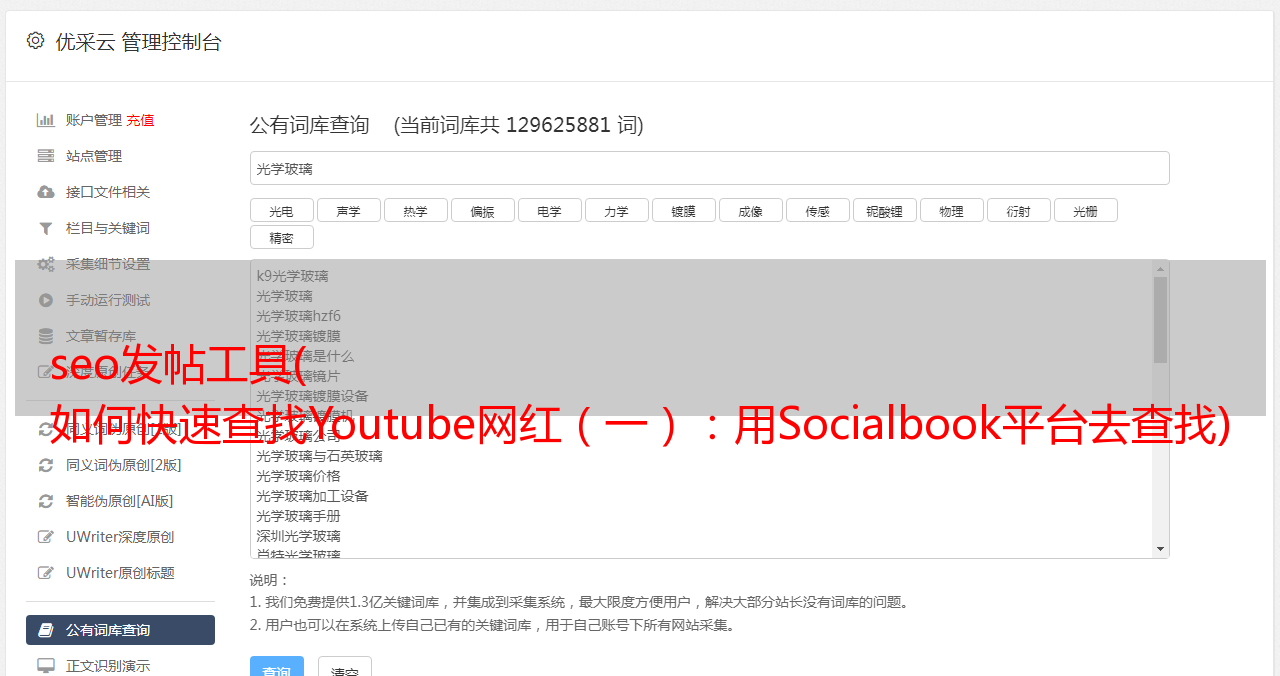Click the refresh icon for 同义词伪原创[2版]
The image size is (1280, 676).
tap(46, 465)
